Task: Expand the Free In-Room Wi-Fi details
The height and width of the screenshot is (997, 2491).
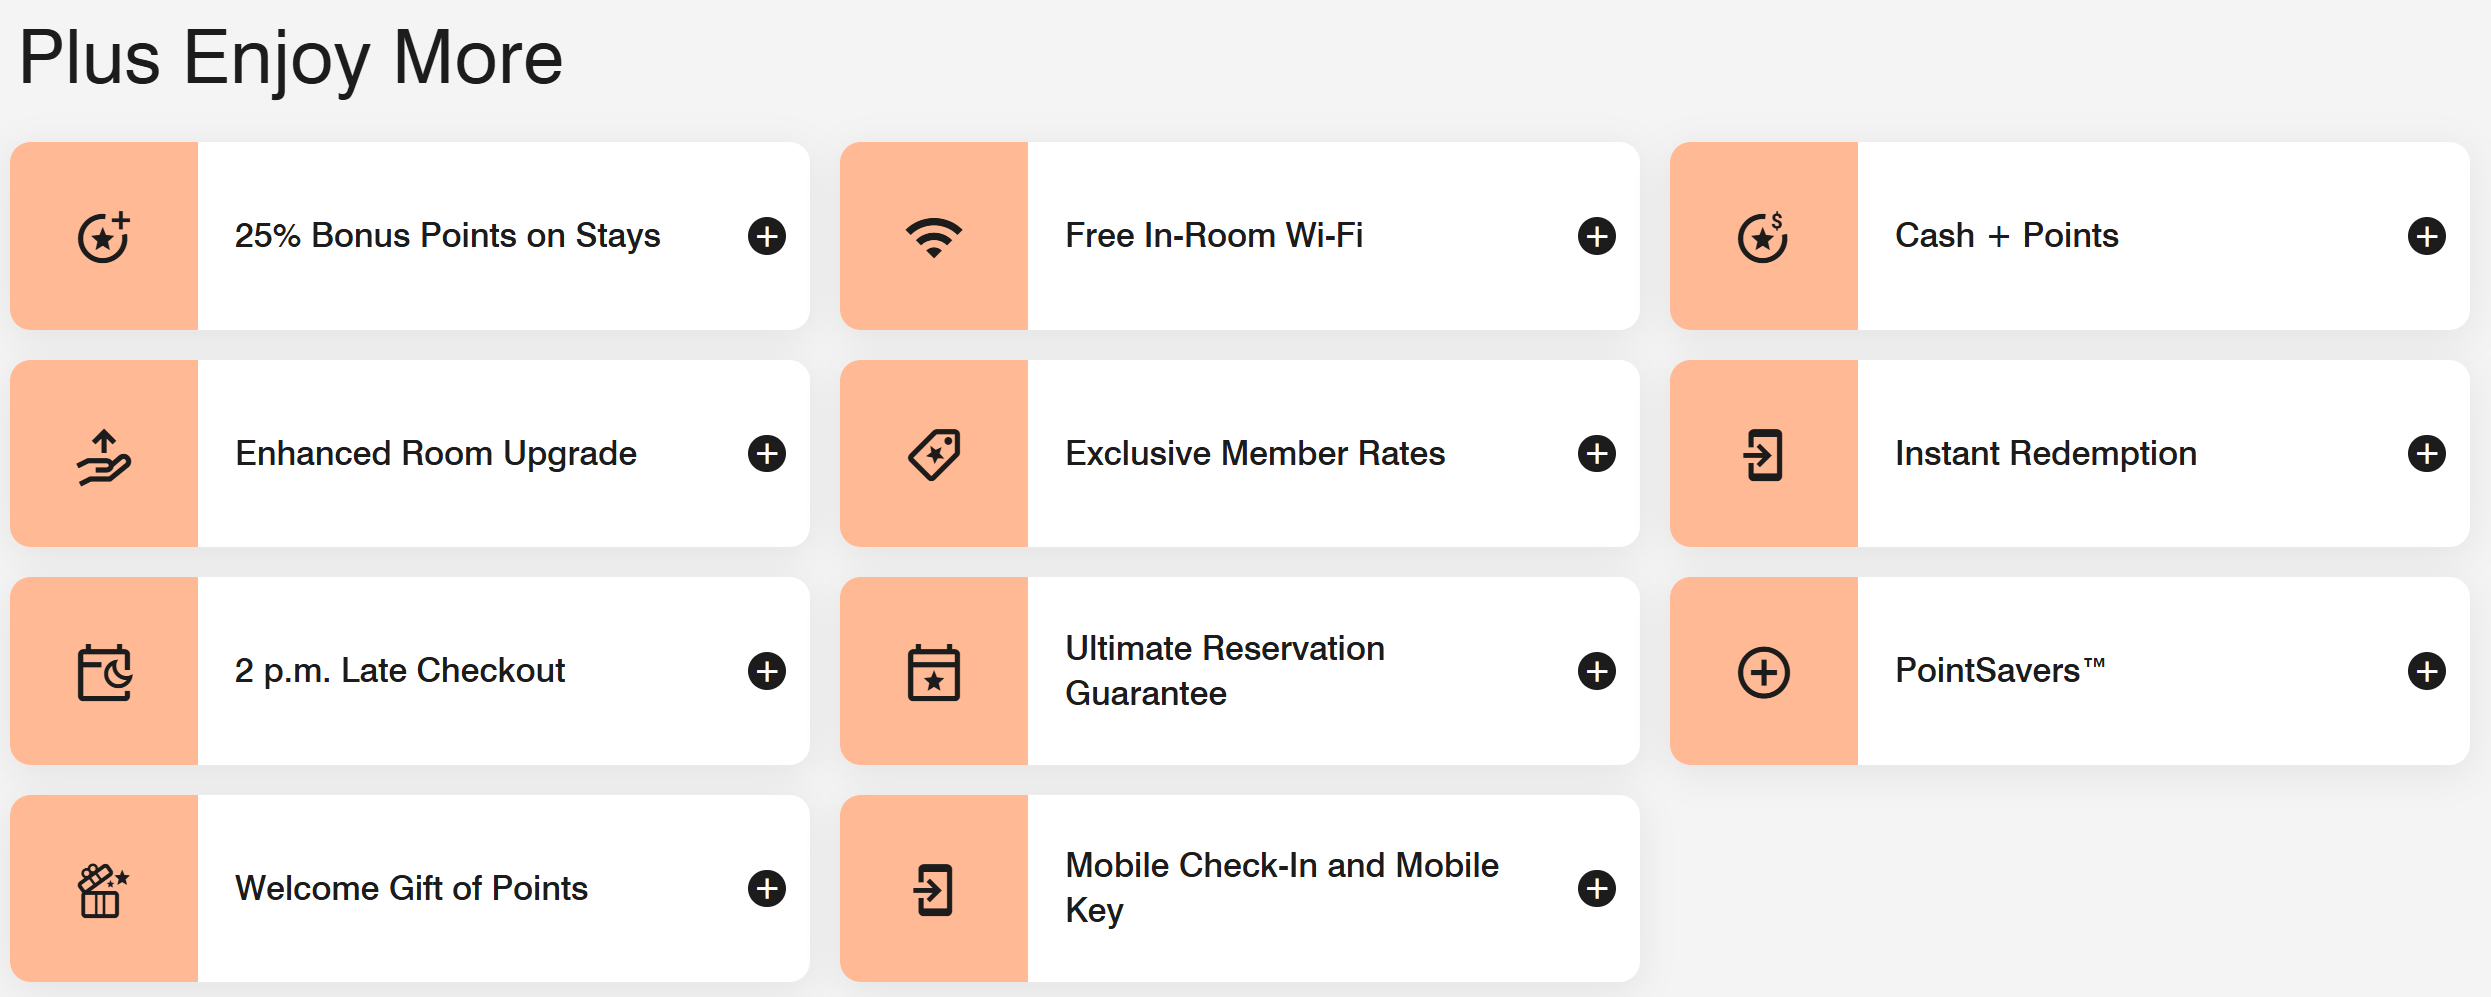Action: 1596,236
